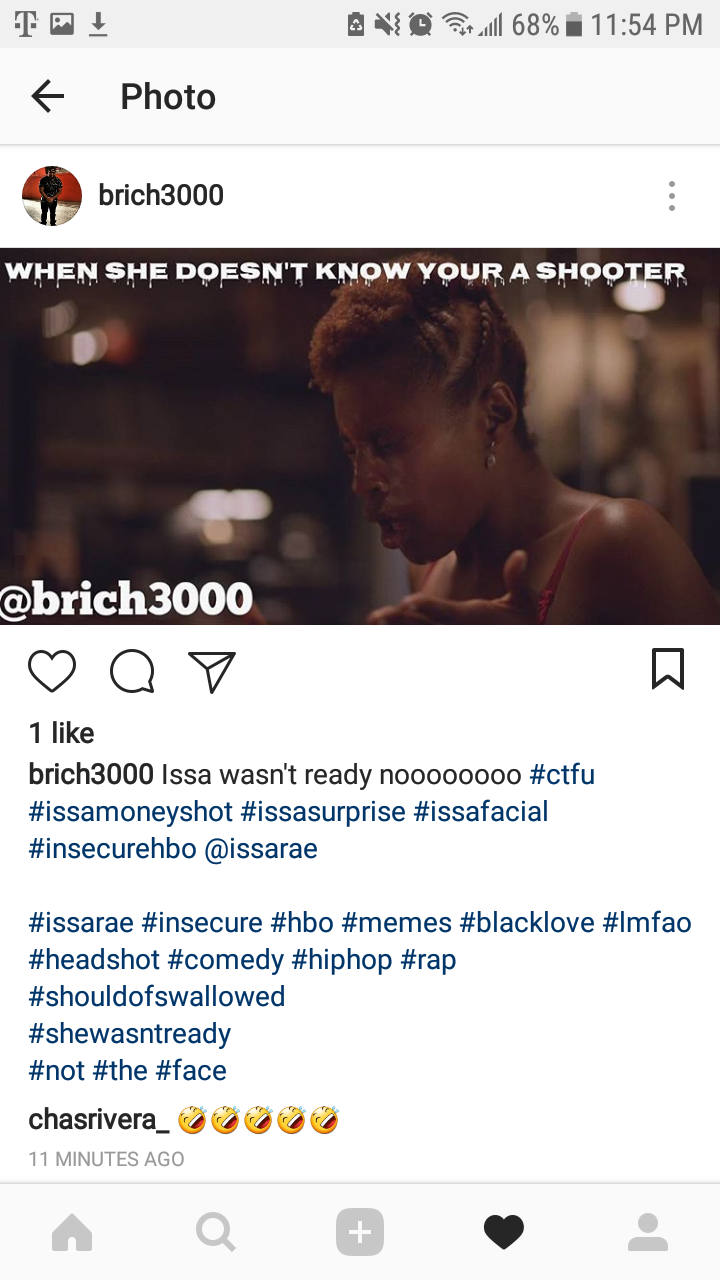Screen dimensions: 720x1280
Task: Share the post via paper plane icon
Action: (x=212, y=671)
